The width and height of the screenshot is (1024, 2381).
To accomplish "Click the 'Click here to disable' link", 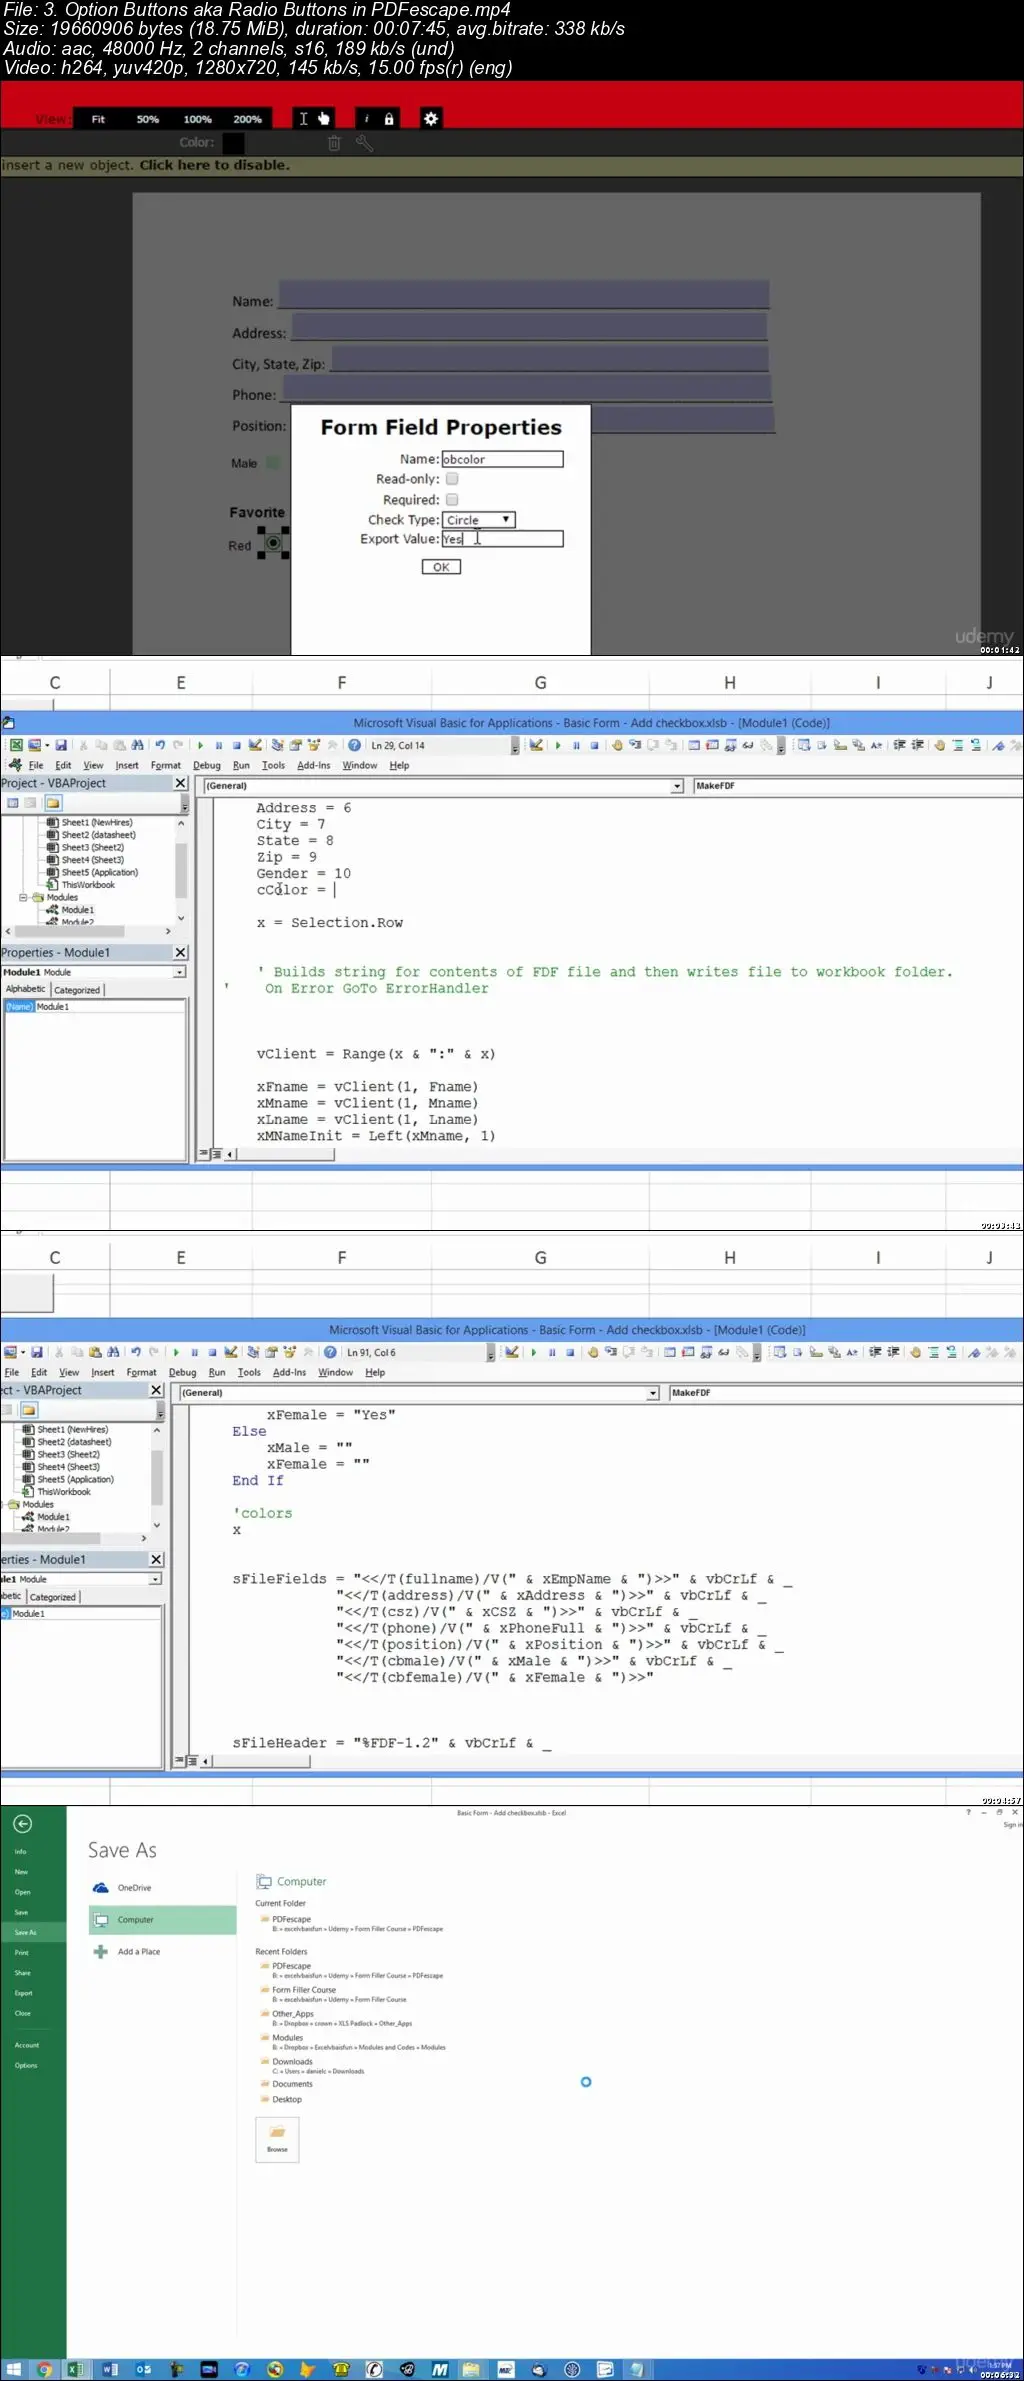I will [215, 165].
